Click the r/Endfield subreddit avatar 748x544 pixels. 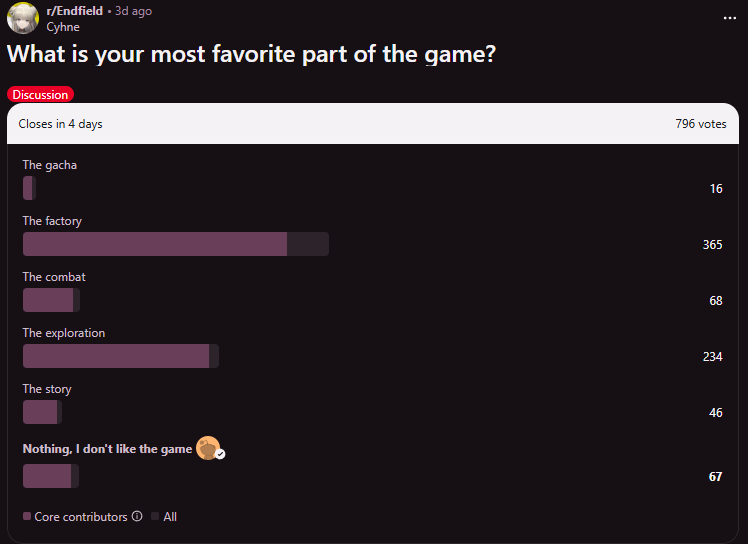coord(23,18)
